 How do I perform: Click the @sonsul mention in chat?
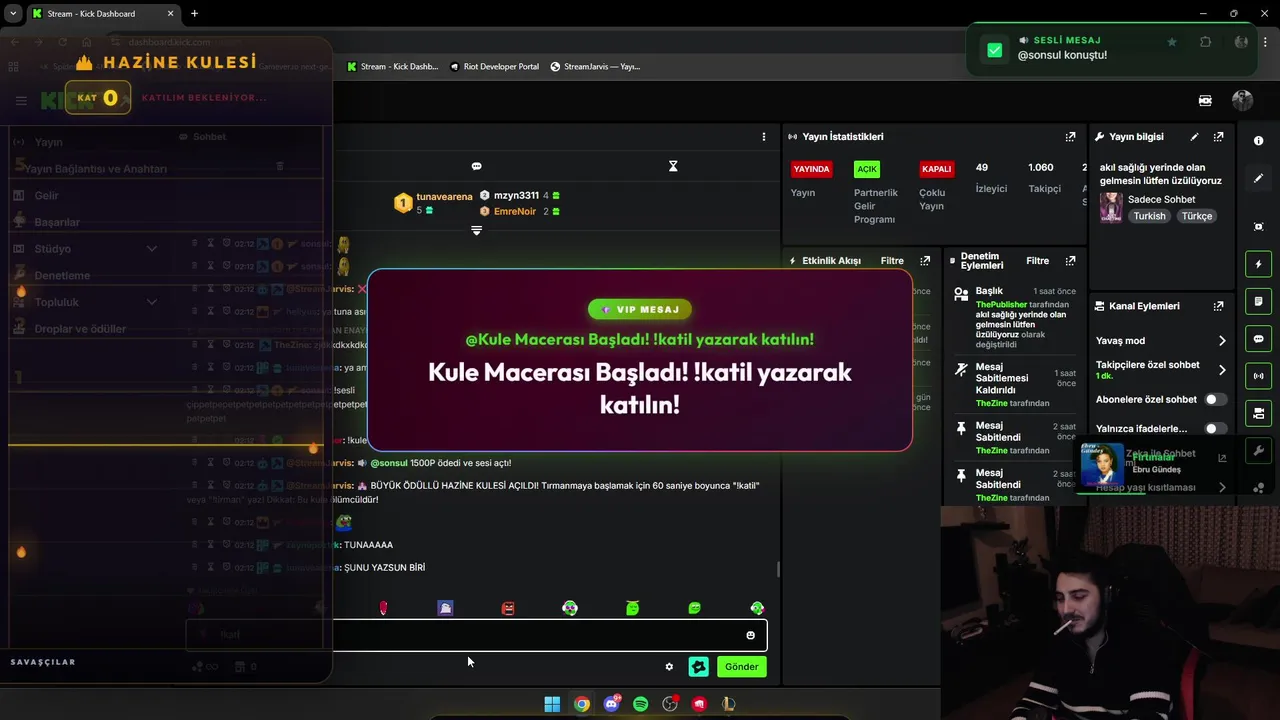point(389,463)
